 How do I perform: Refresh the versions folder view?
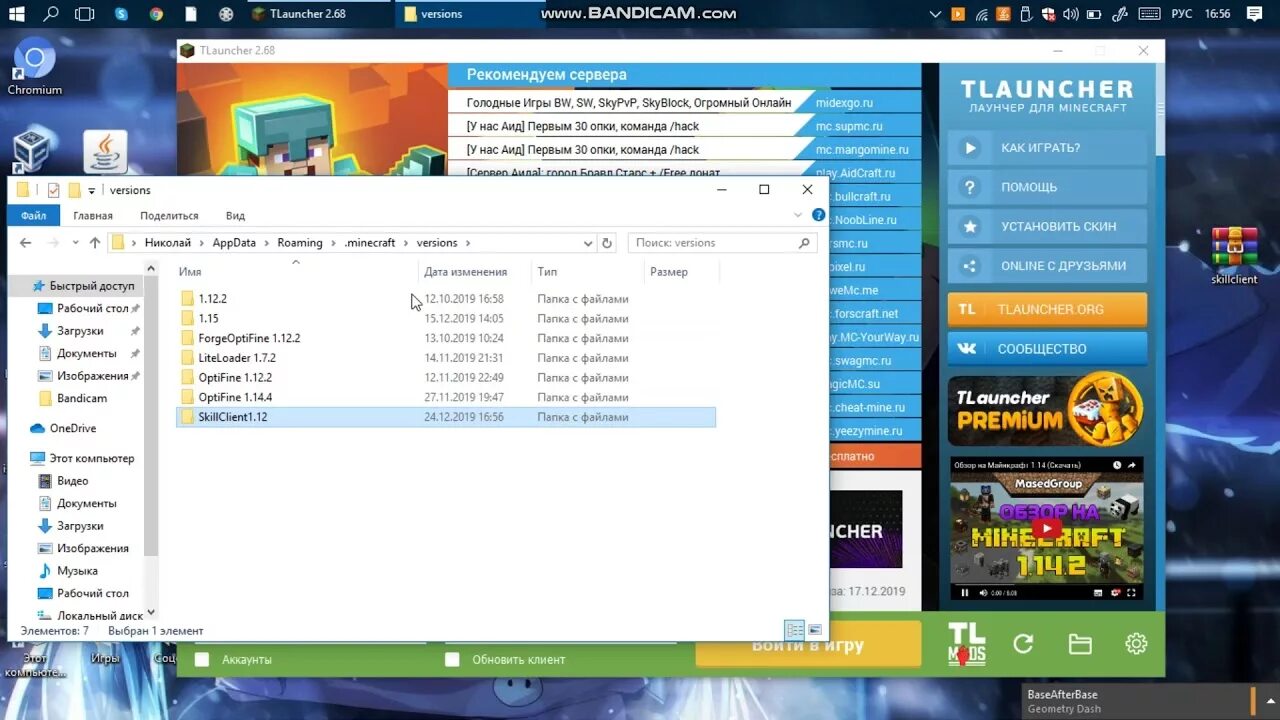point(606,243)
